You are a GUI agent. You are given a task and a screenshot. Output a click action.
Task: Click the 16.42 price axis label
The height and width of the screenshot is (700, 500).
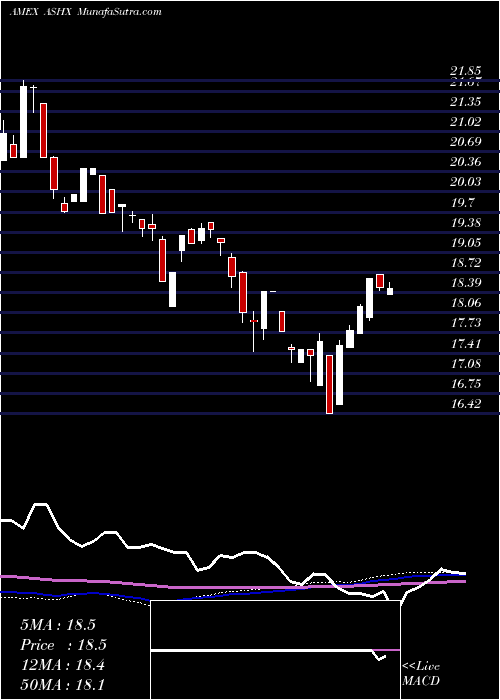[466, 404]
